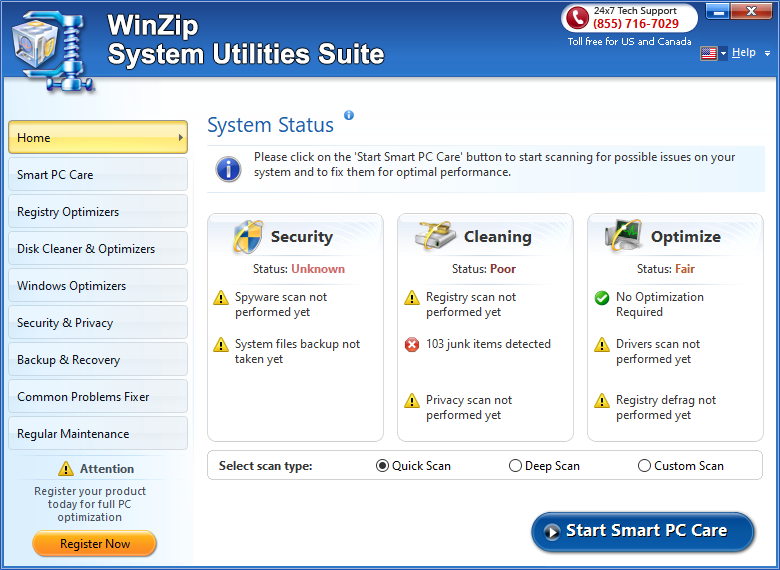Open Security & Privacy section
Image resolution: width=780 pixels, height=570 pixels.
[98, 322]
